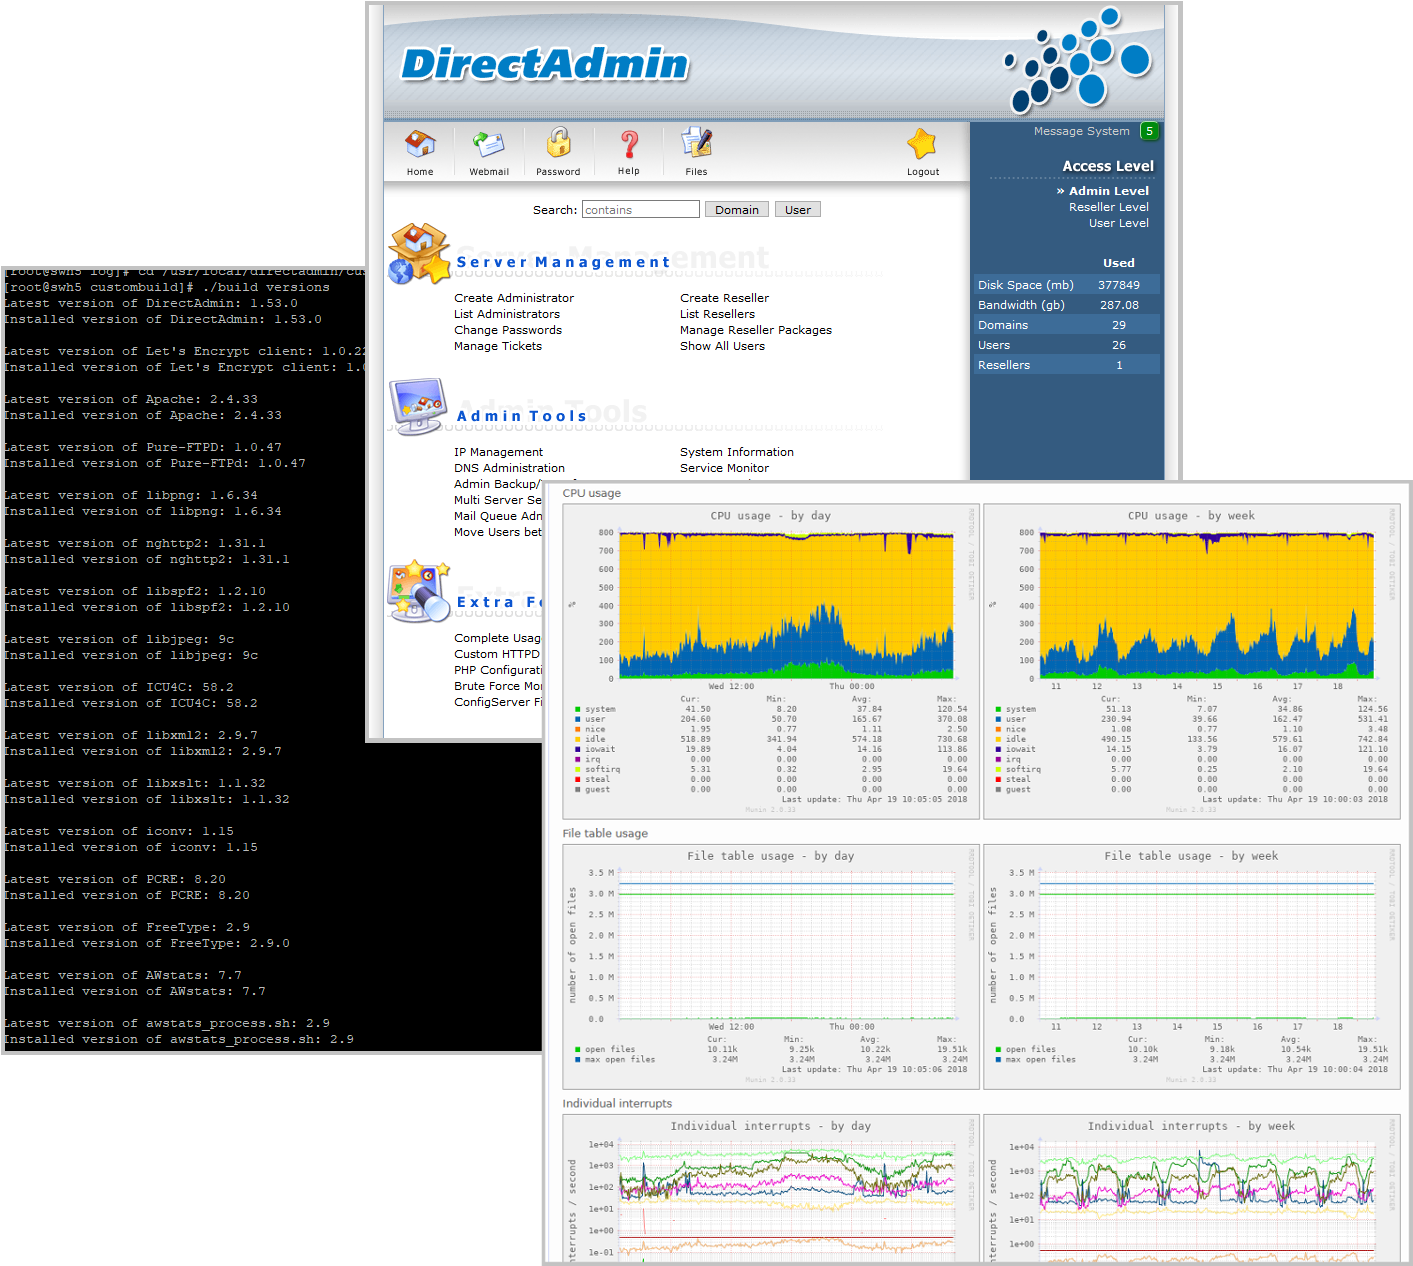Open the Individual interrupts by day graph
This screenshot has width=1413, height=1266.
[x=771, y=1189]
